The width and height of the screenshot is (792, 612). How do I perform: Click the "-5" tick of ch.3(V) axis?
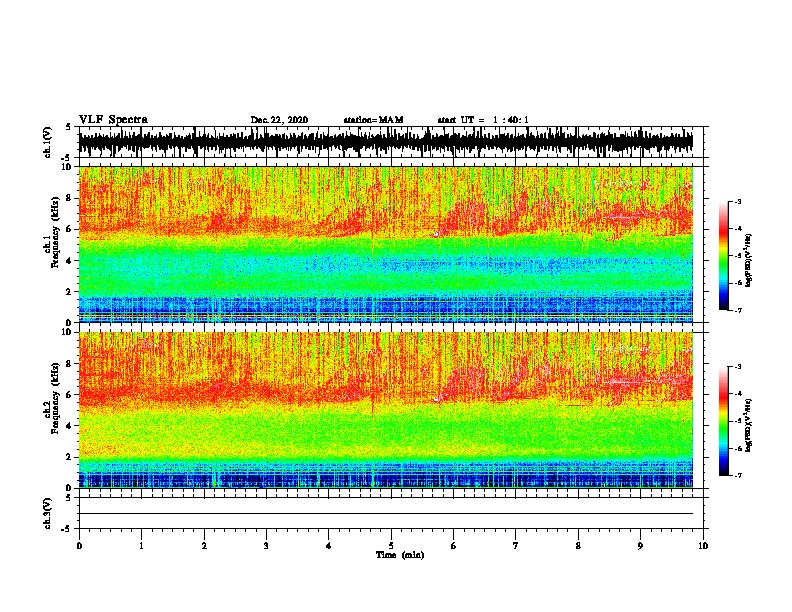pos(67,529)
